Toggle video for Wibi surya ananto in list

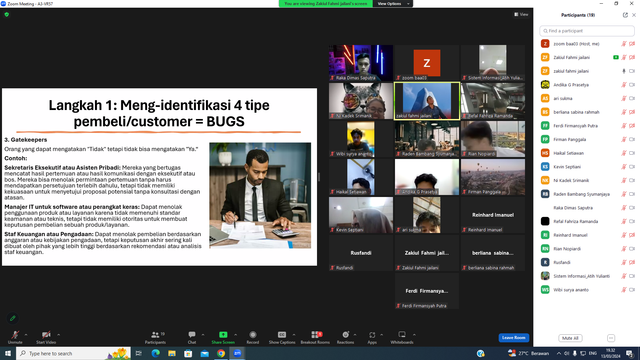pos(632,290)
